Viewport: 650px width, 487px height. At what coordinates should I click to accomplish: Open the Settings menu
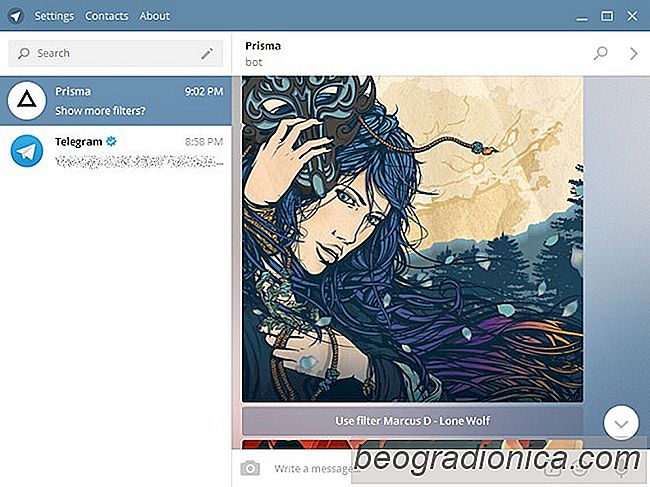tap(54, 16)
